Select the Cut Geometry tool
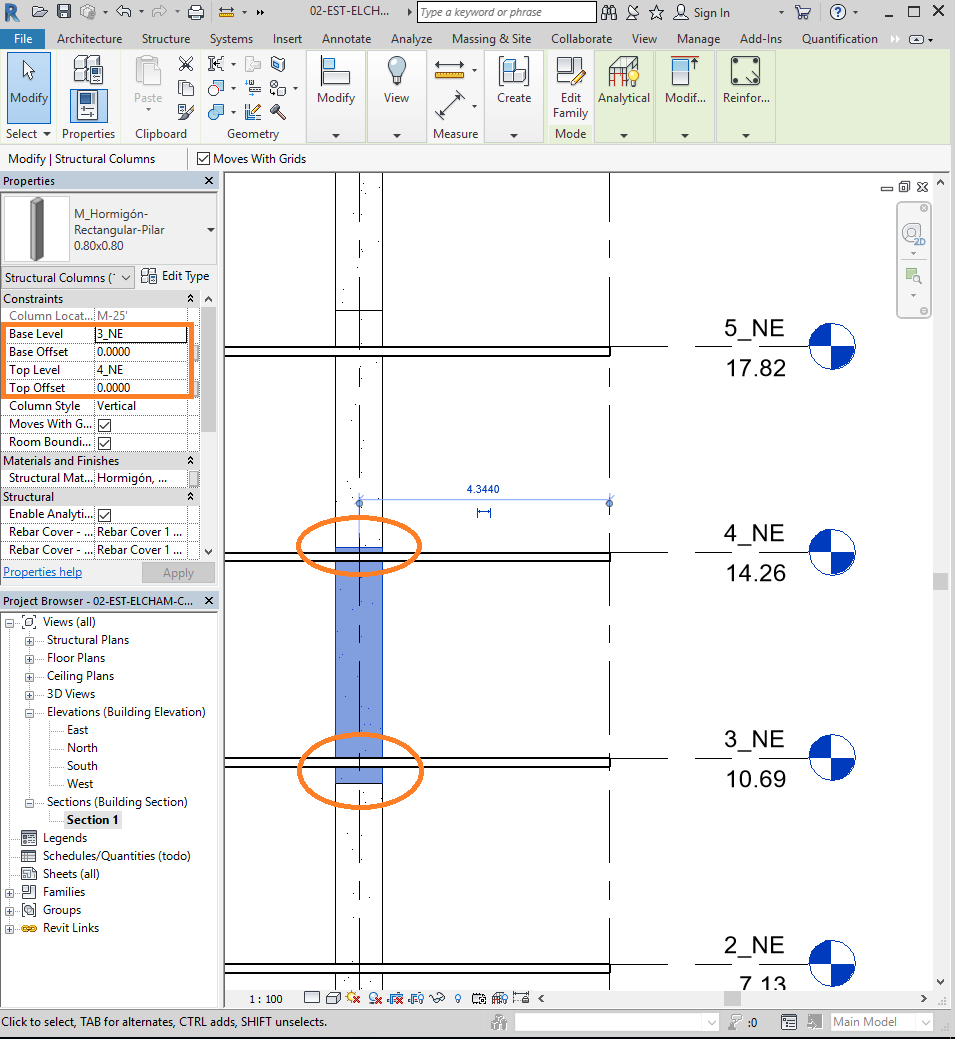The height and width of the screenshot is (1039, 955). [x=216, y=88]
